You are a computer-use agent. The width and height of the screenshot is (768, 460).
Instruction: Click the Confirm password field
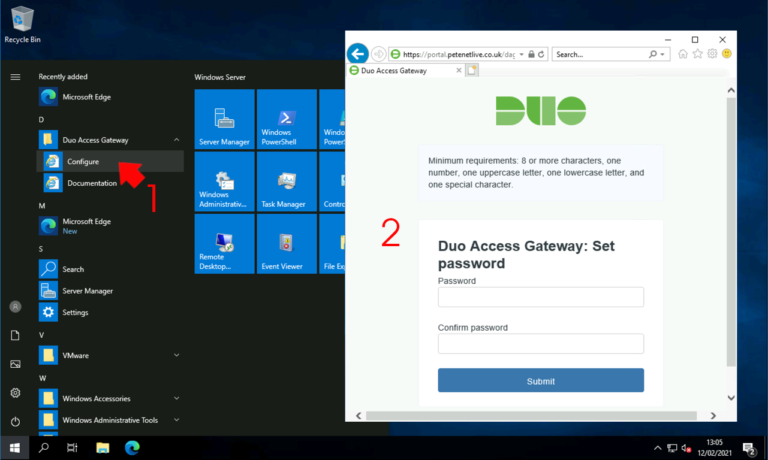[541, 343]
